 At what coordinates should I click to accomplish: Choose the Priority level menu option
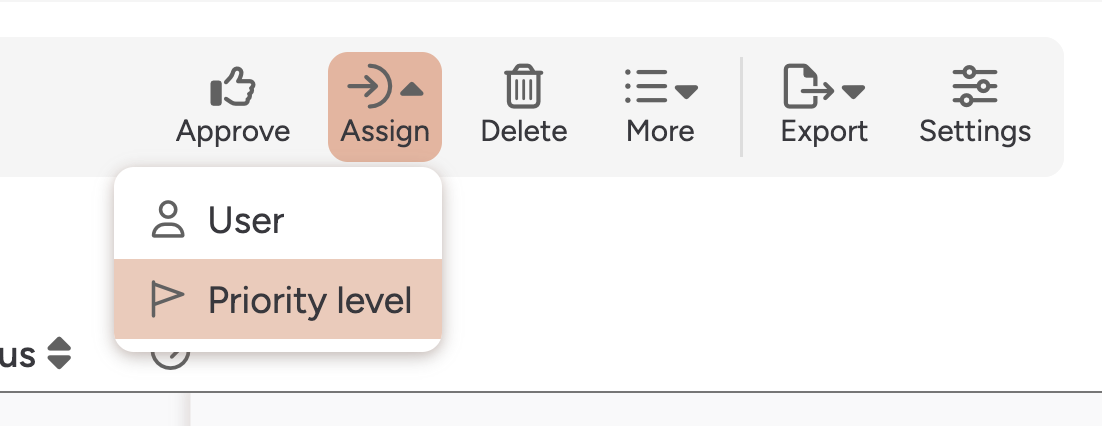click(x=310, y=300)
